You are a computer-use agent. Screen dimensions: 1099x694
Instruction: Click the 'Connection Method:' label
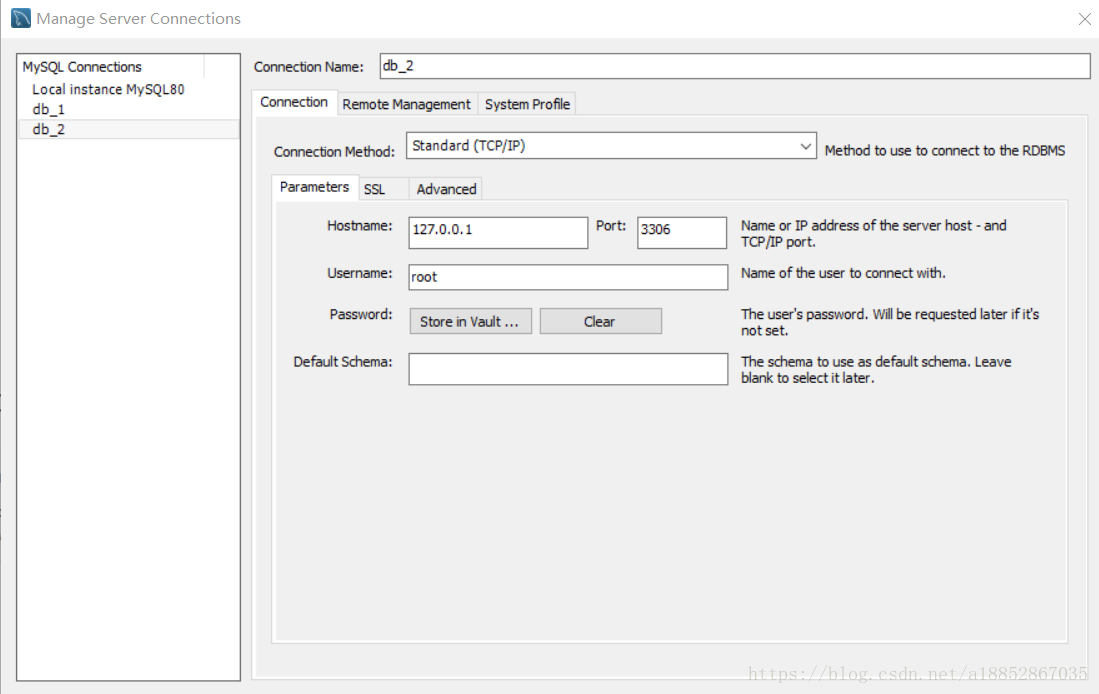point(334,152)
